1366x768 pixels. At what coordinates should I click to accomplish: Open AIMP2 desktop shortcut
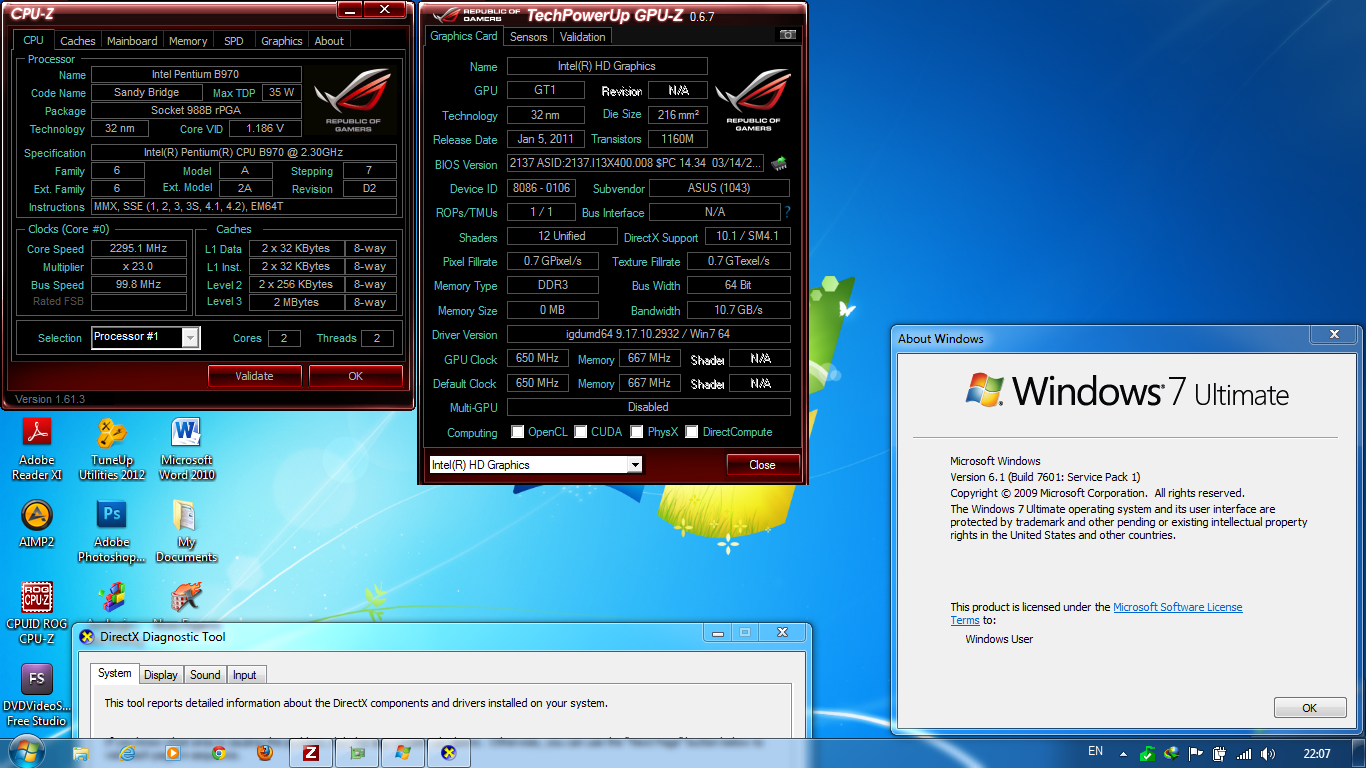click(37, 516)
